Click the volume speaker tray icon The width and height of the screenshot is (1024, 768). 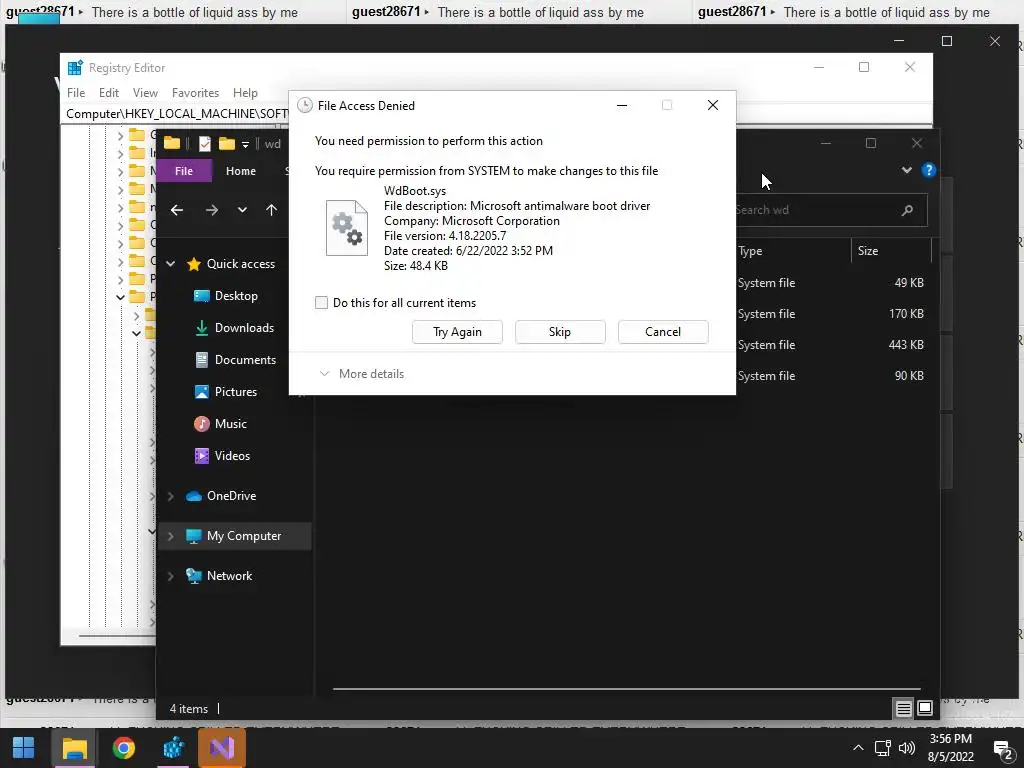click(906, 748)
